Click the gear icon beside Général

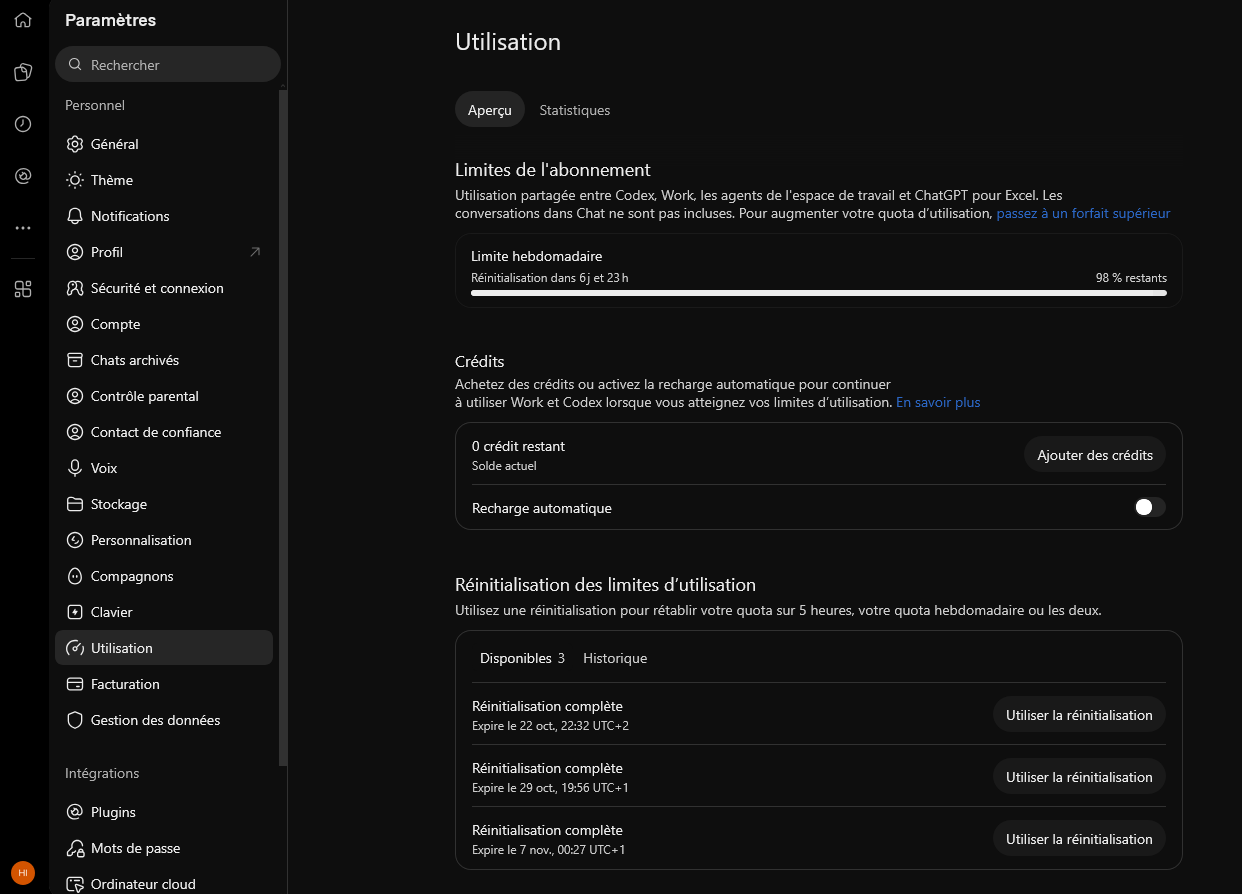(x=75, y=144)
